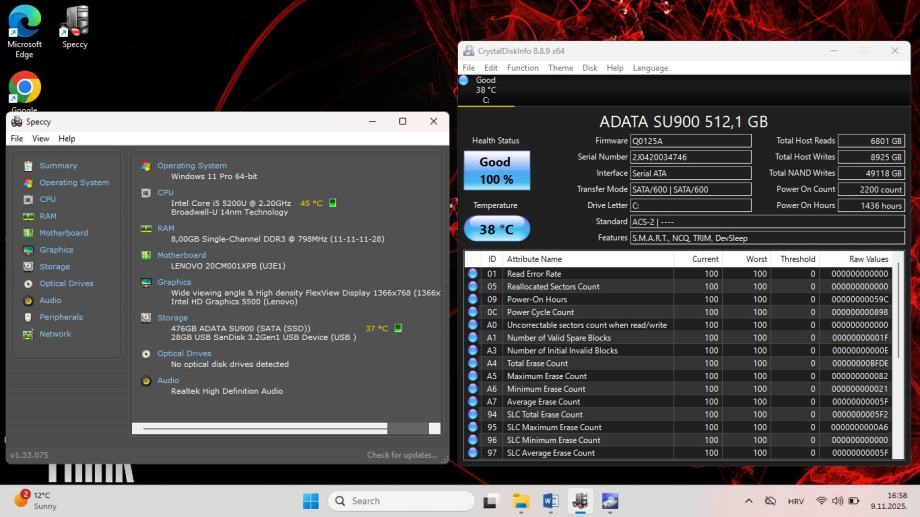Select the Read Error Rate attribute row
This screenshot has height=517, width=920.
678,274
